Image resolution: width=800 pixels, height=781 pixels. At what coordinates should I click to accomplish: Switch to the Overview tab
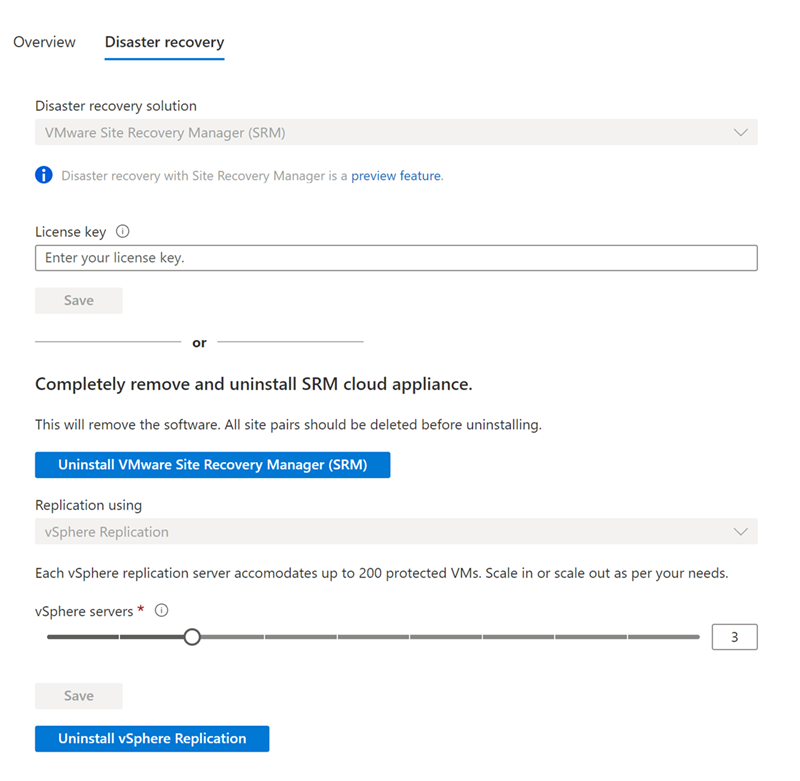point(44,42)
